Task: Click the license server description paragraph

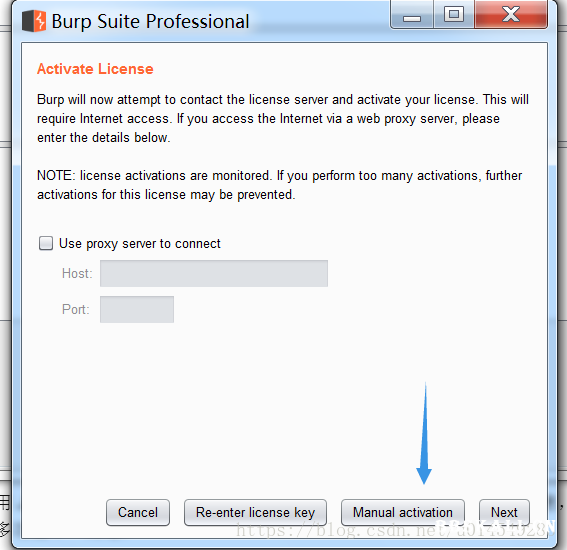Action: [283, 119]
